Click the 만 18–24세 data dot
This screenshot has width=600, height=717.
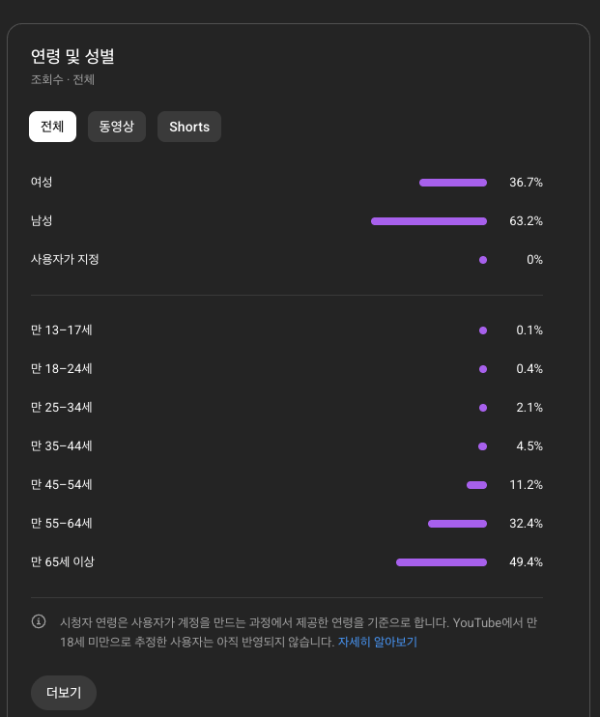coord(483,369)
